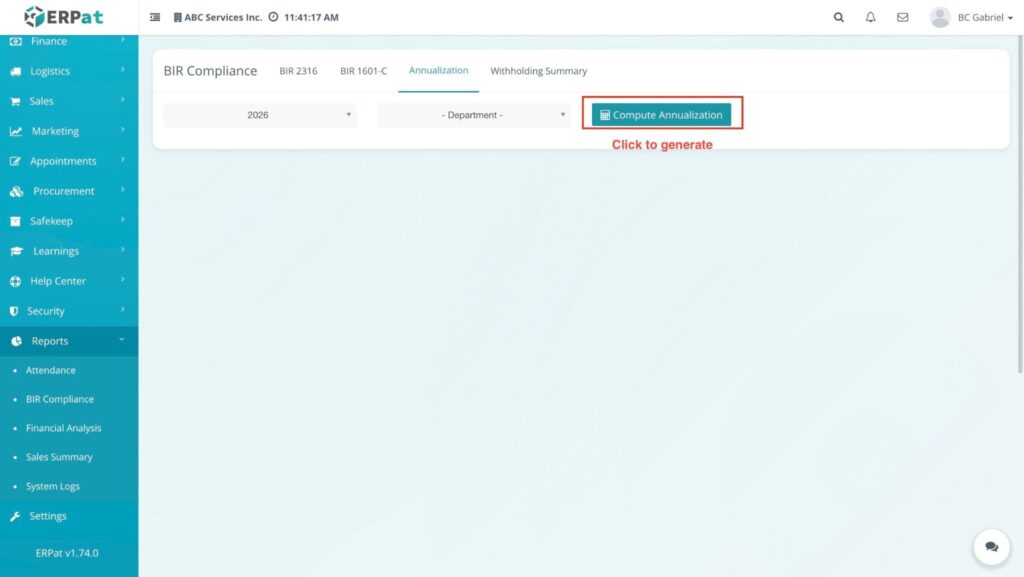Open the 2026 year dropdown
Screen dimensions: 1024x577
pos(259,115)
